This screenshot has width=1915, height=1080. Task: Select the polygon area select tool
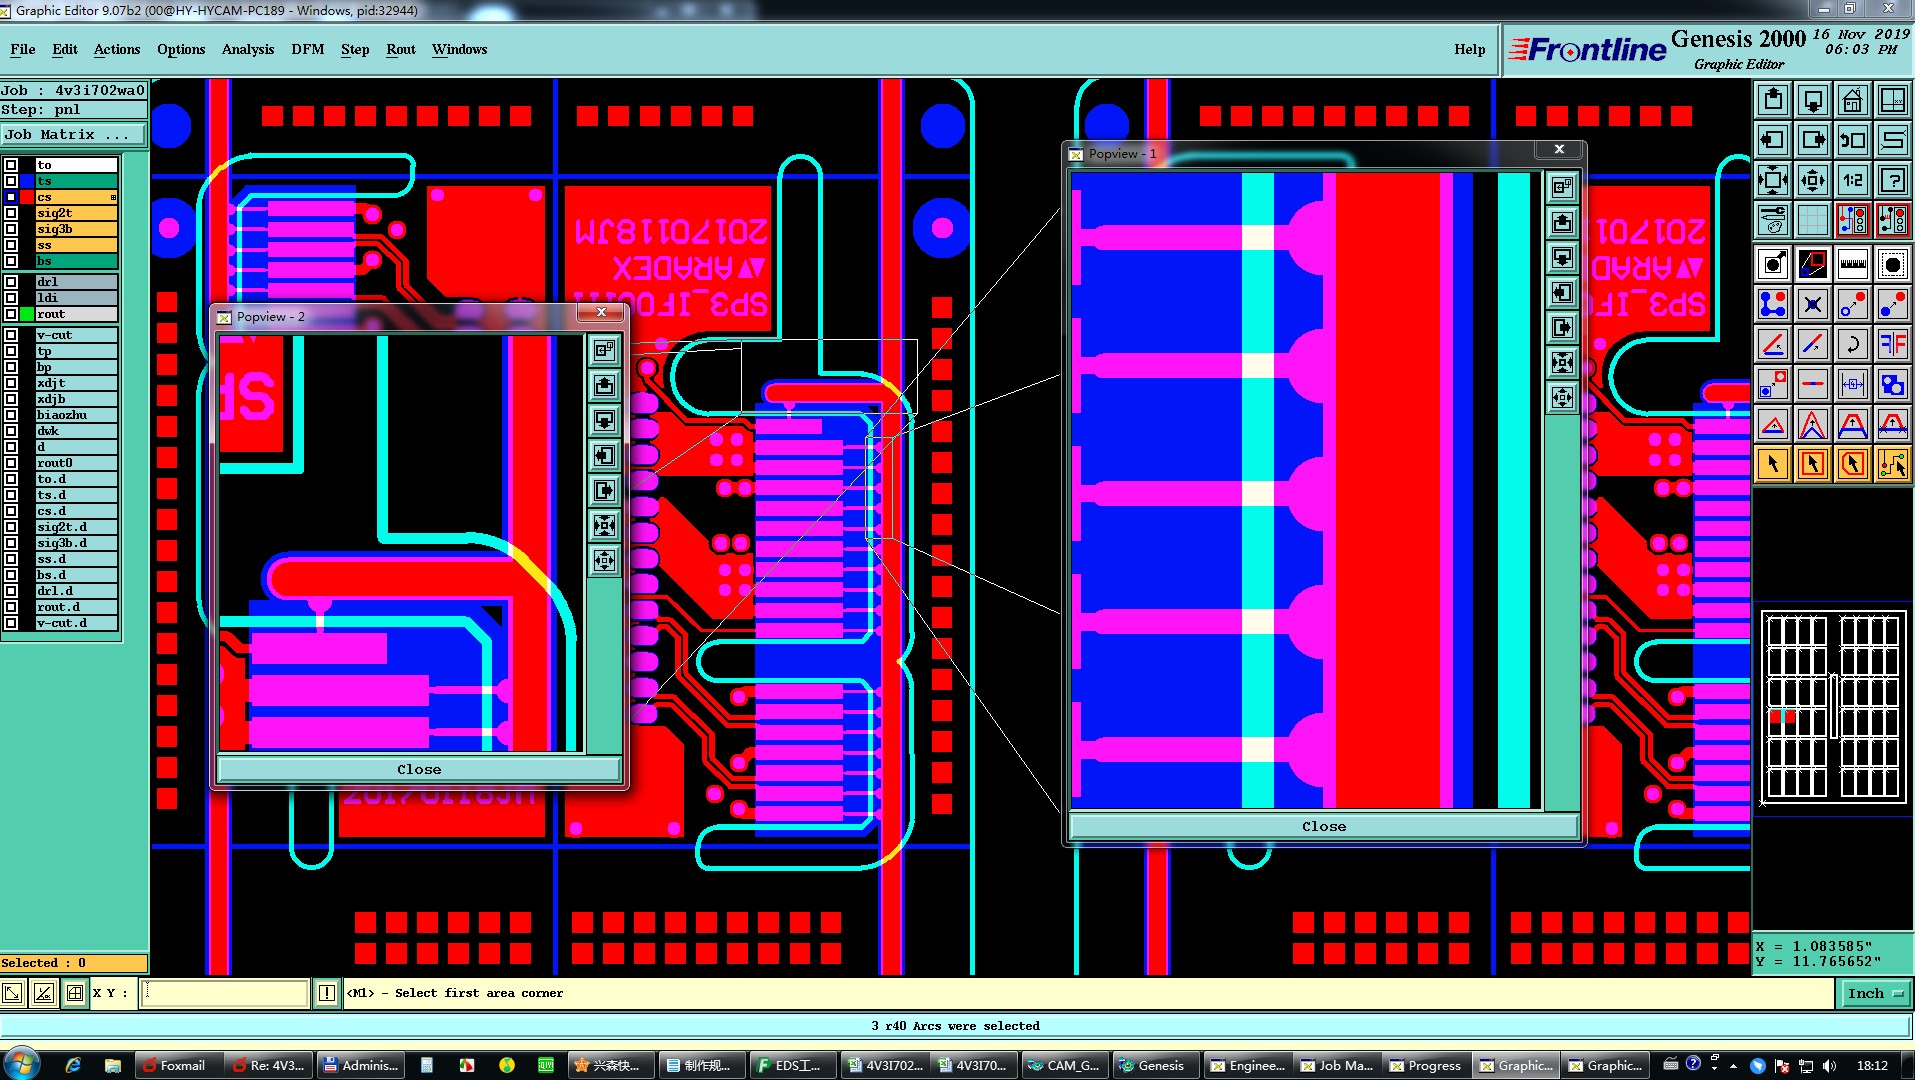1853,464
